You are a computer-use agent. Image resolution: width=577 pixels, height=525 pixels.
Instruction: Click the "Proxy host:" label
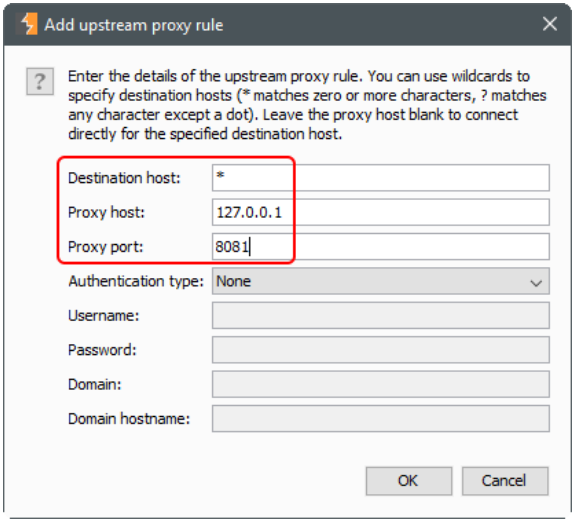click(106, 213)
